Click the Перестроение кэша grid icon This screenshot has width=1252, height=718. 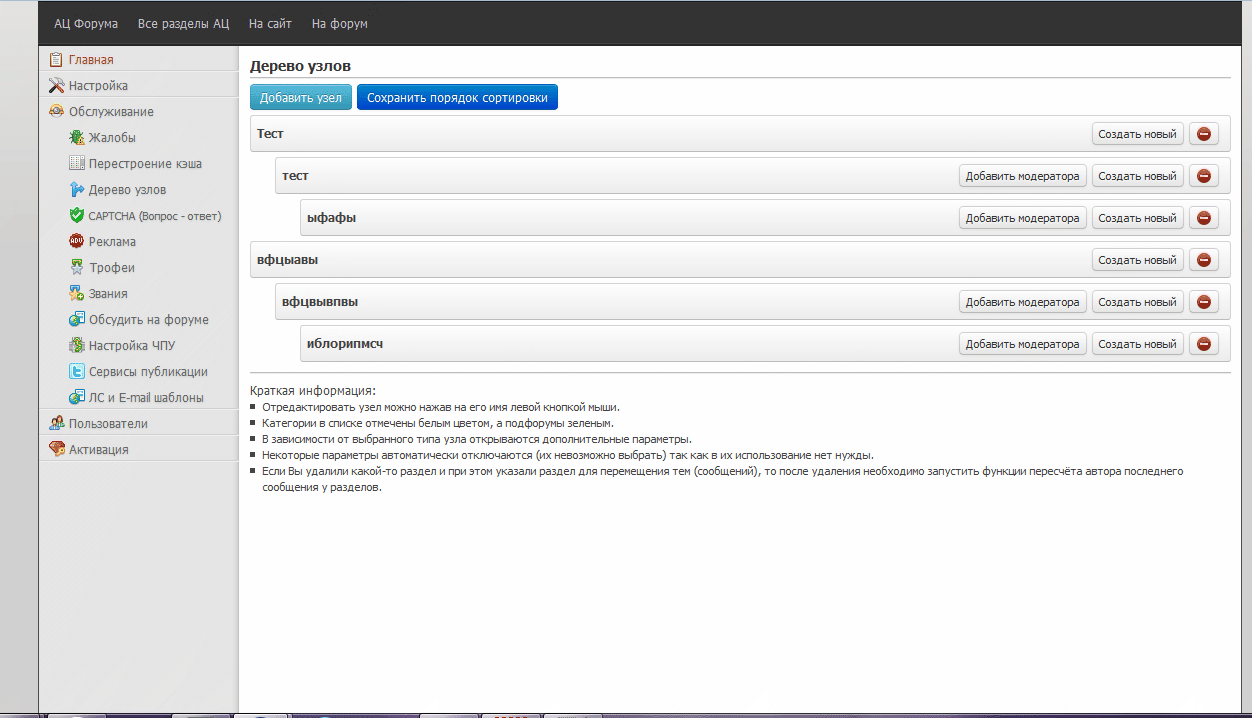coord(76,164)
